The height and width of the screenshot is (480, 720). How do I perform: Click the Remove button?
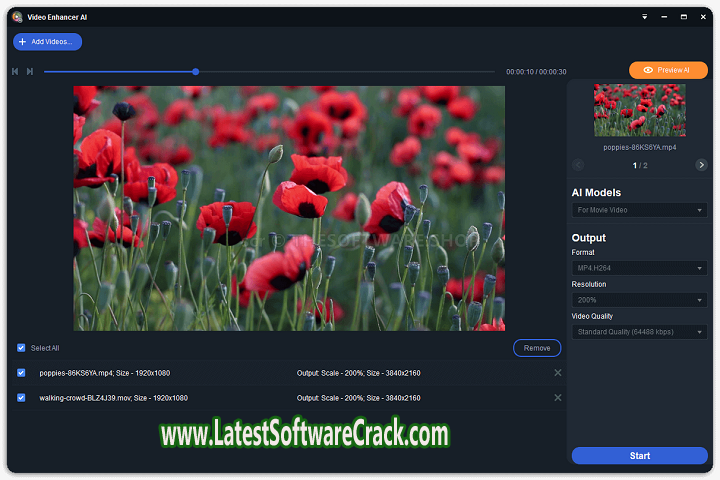[x=537, y=348]
